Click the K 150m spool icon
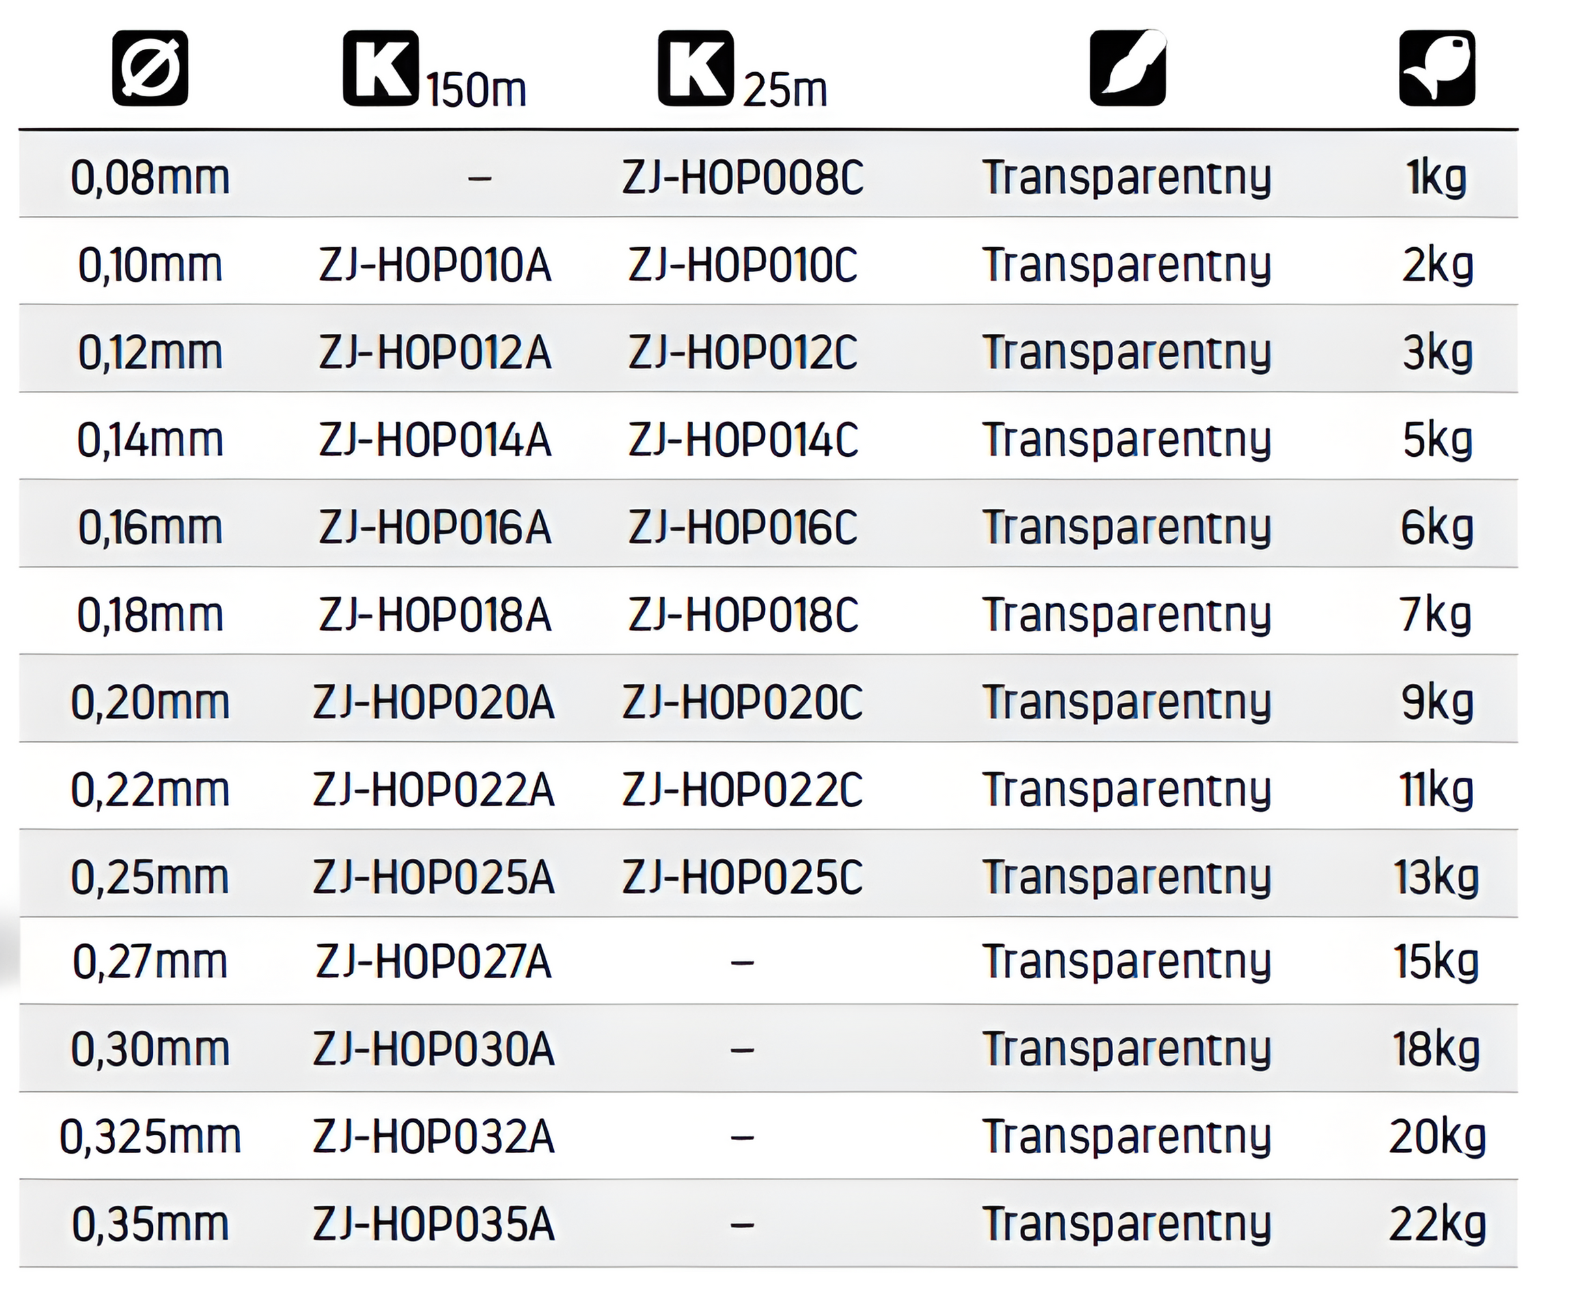This screenshot has width=1569, height=1306. (x=380, y=68)
